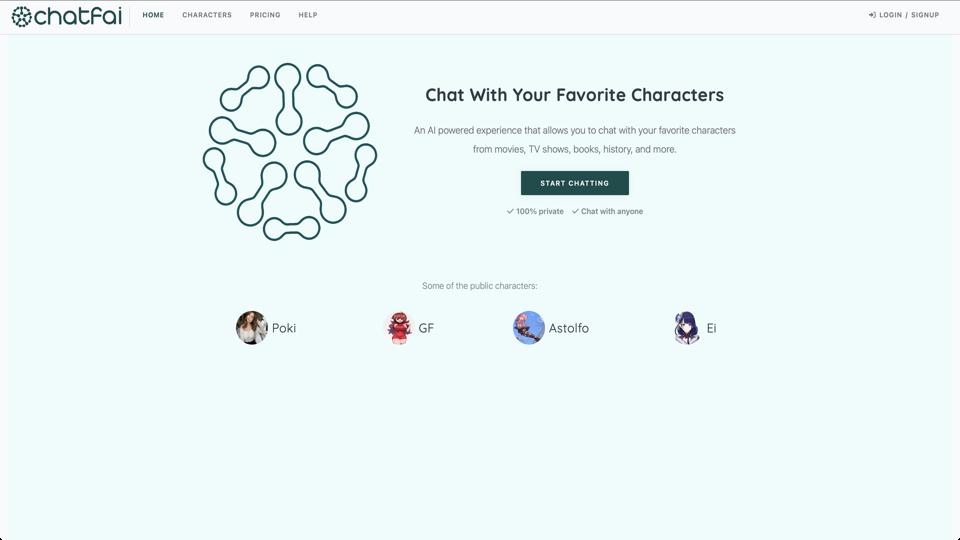Open the Poki character name link
Screen dimensions: 960x540
[284, 328]
